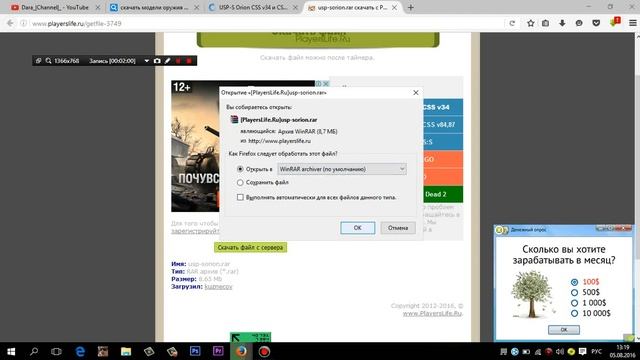Click the CSS v84,87 blue category item
The width and height of the screenshot is (640, 360).
(442, 124)
